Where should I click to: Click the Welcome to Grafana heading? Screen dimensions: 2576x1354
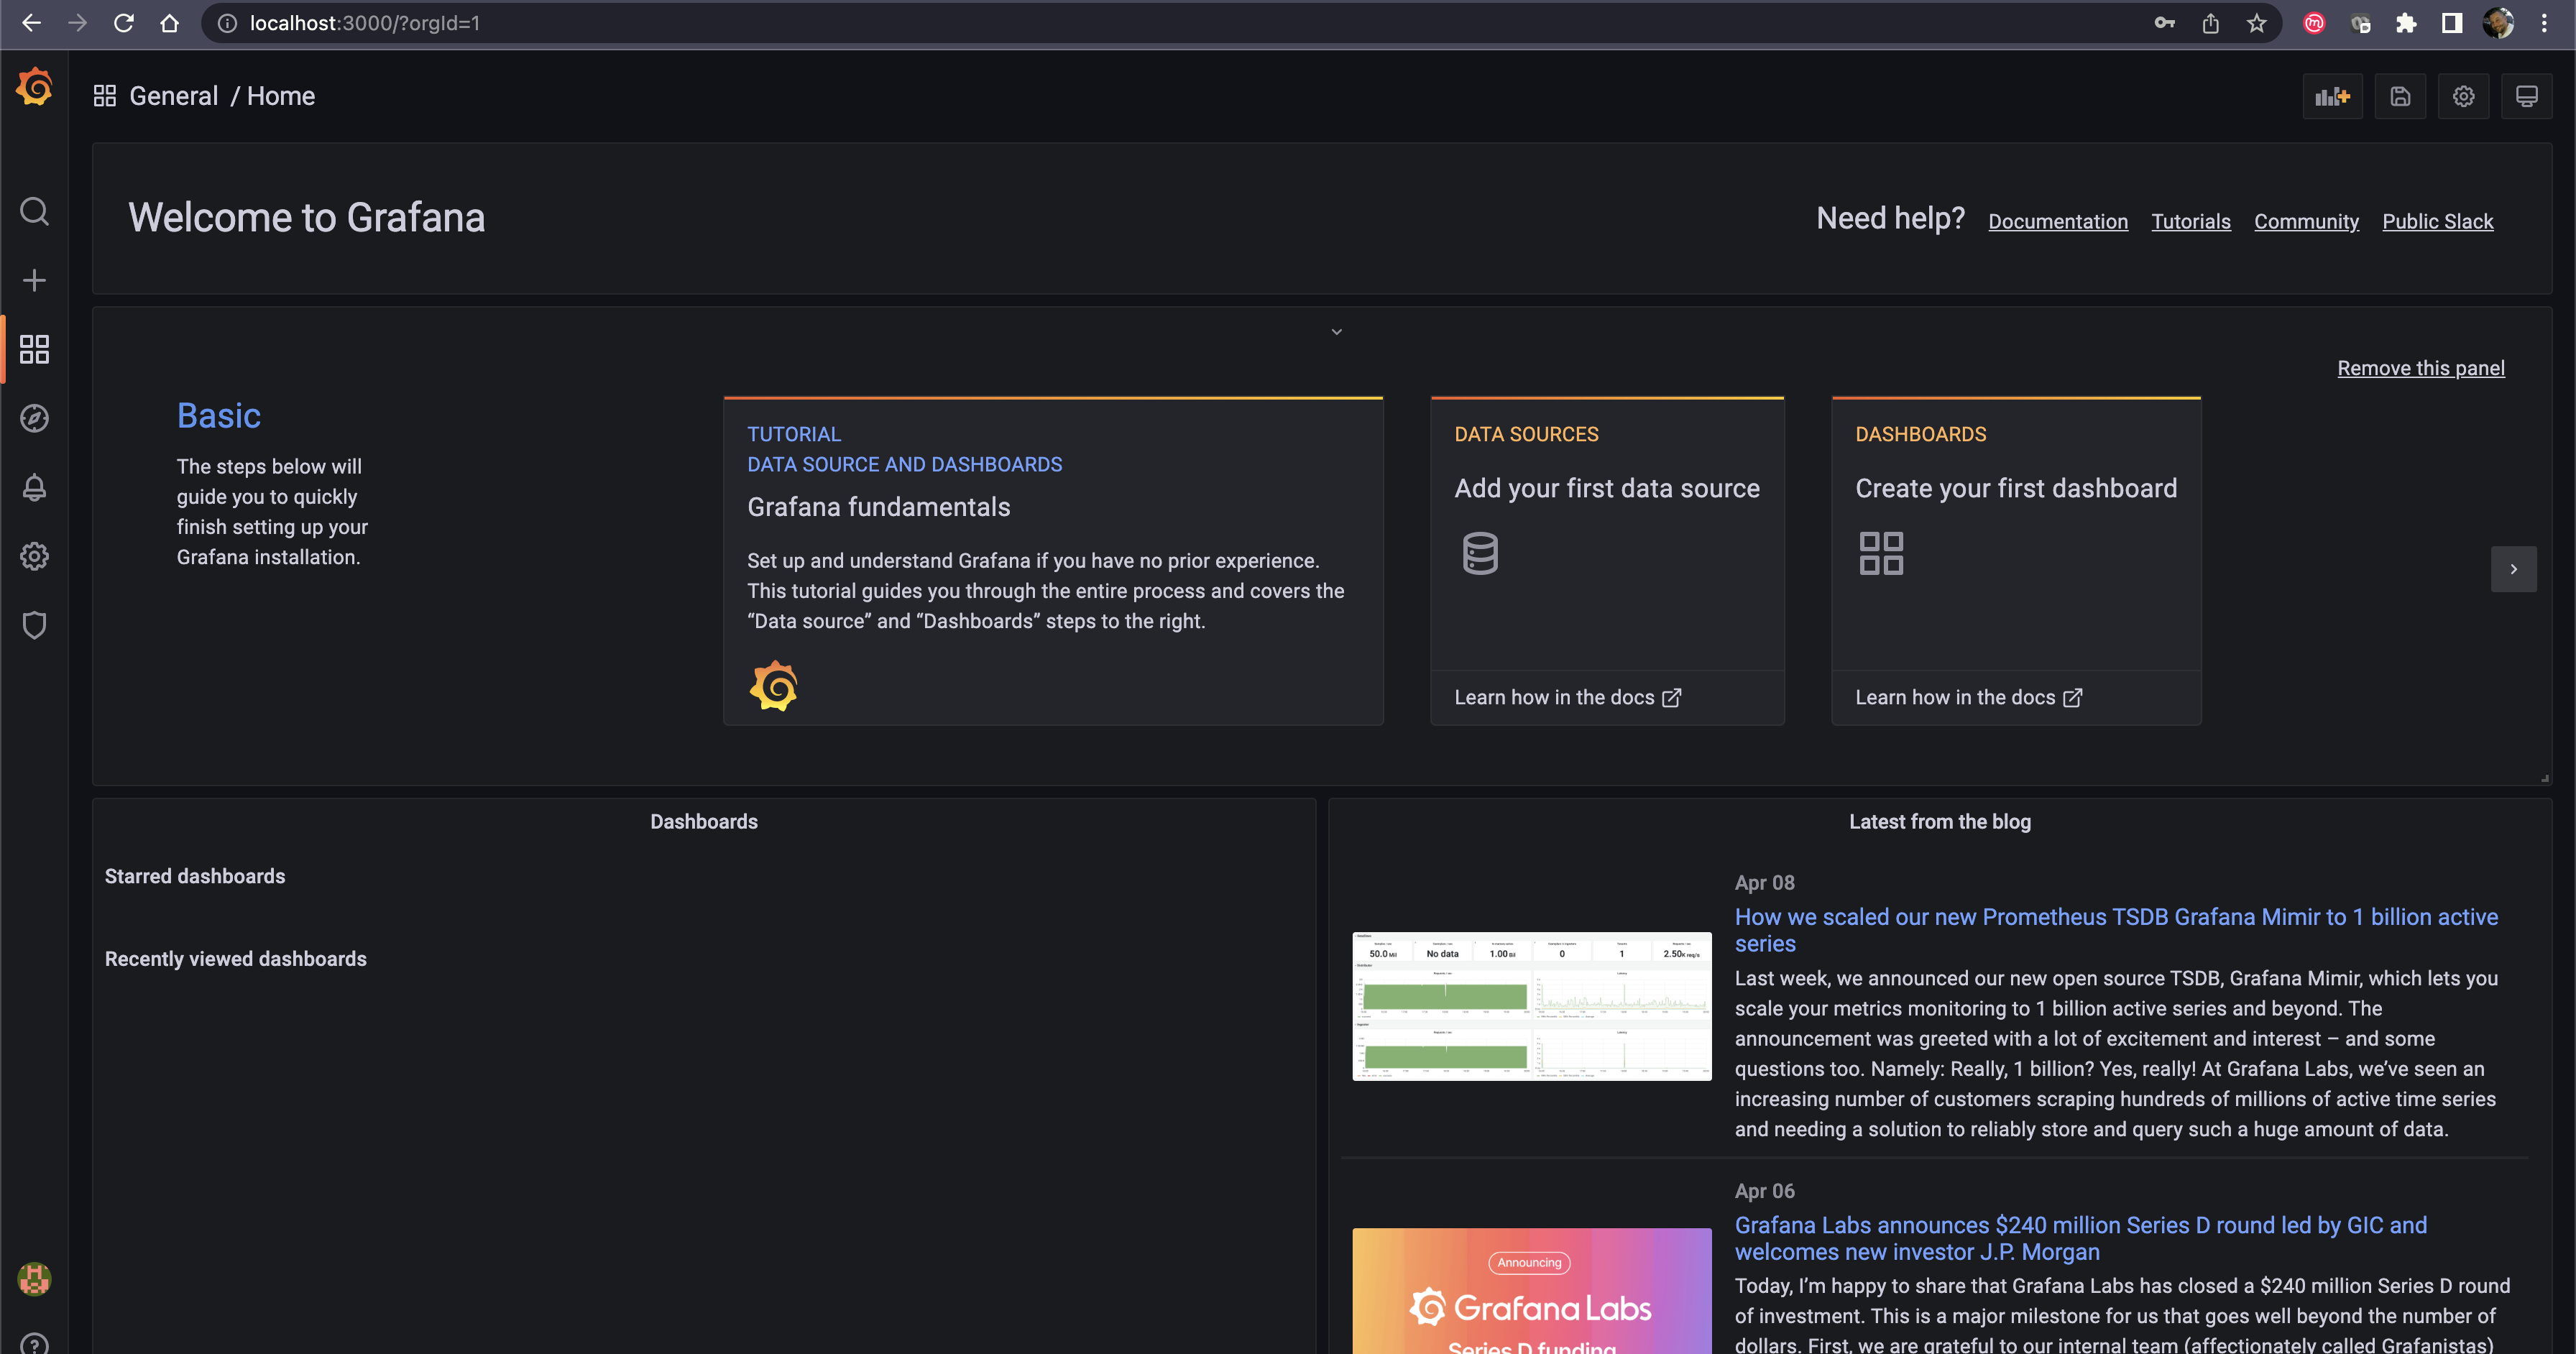click(x=306, y=217)
